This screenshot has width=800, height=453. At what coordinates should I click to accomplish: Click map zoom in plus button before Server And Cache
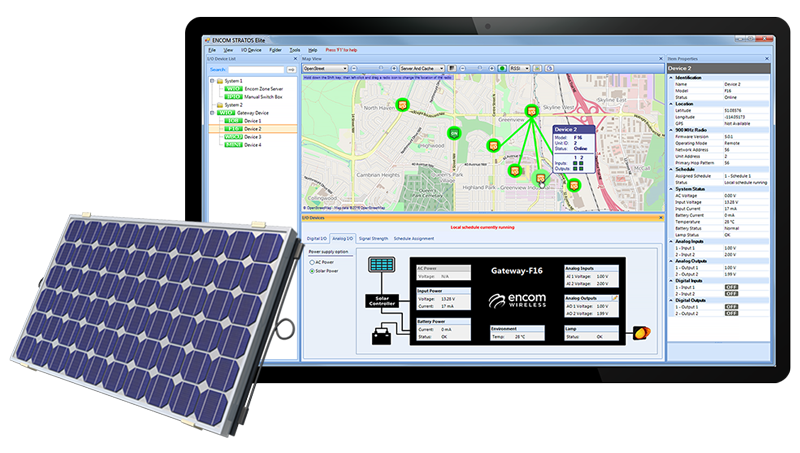[x=394, y=68]
